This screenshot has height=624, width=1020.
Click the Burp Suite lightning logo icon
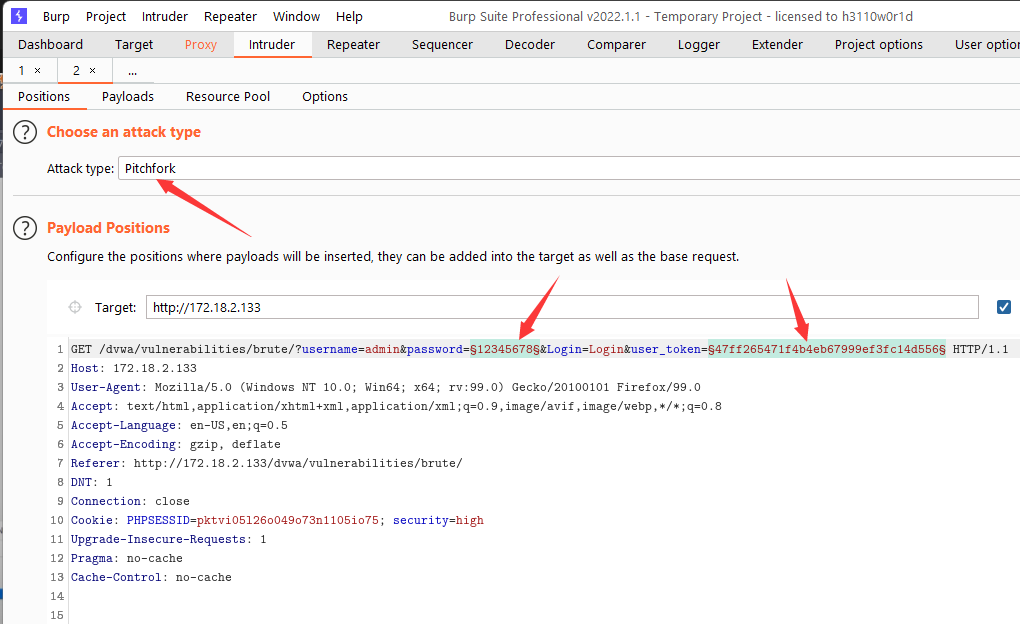tap(19, 16)
